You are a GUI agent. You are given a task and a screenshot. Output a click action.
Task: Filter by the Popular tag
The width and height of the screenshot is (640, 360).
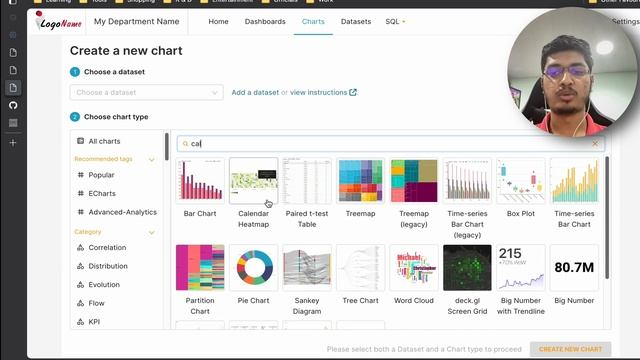[x=101, y=175]
